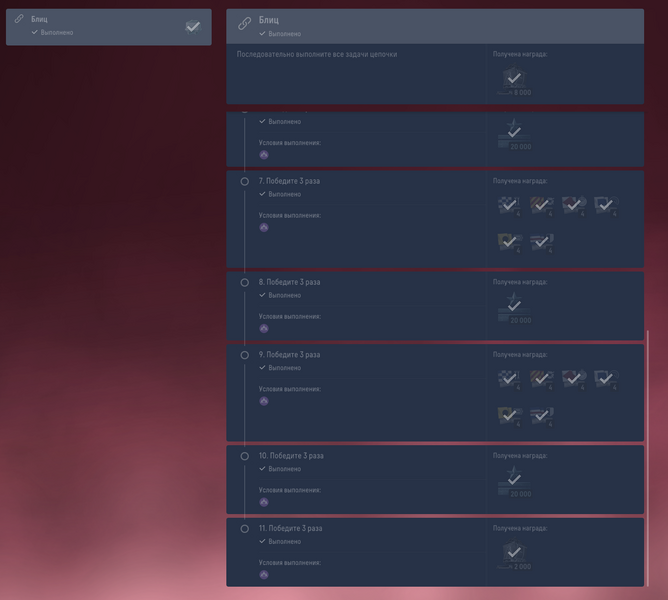Click the purple condition icon under task 9
668x600 pixels.
(264, 401)
